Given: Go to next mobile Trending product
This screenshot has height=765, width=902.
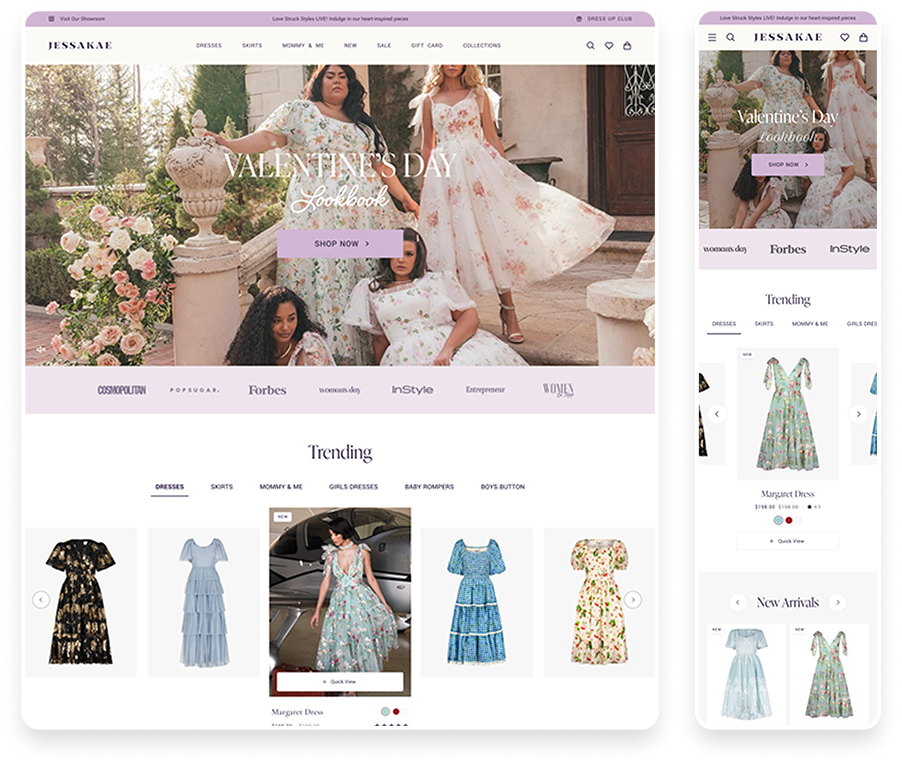Looking at the screenshot, I should 858,414.
